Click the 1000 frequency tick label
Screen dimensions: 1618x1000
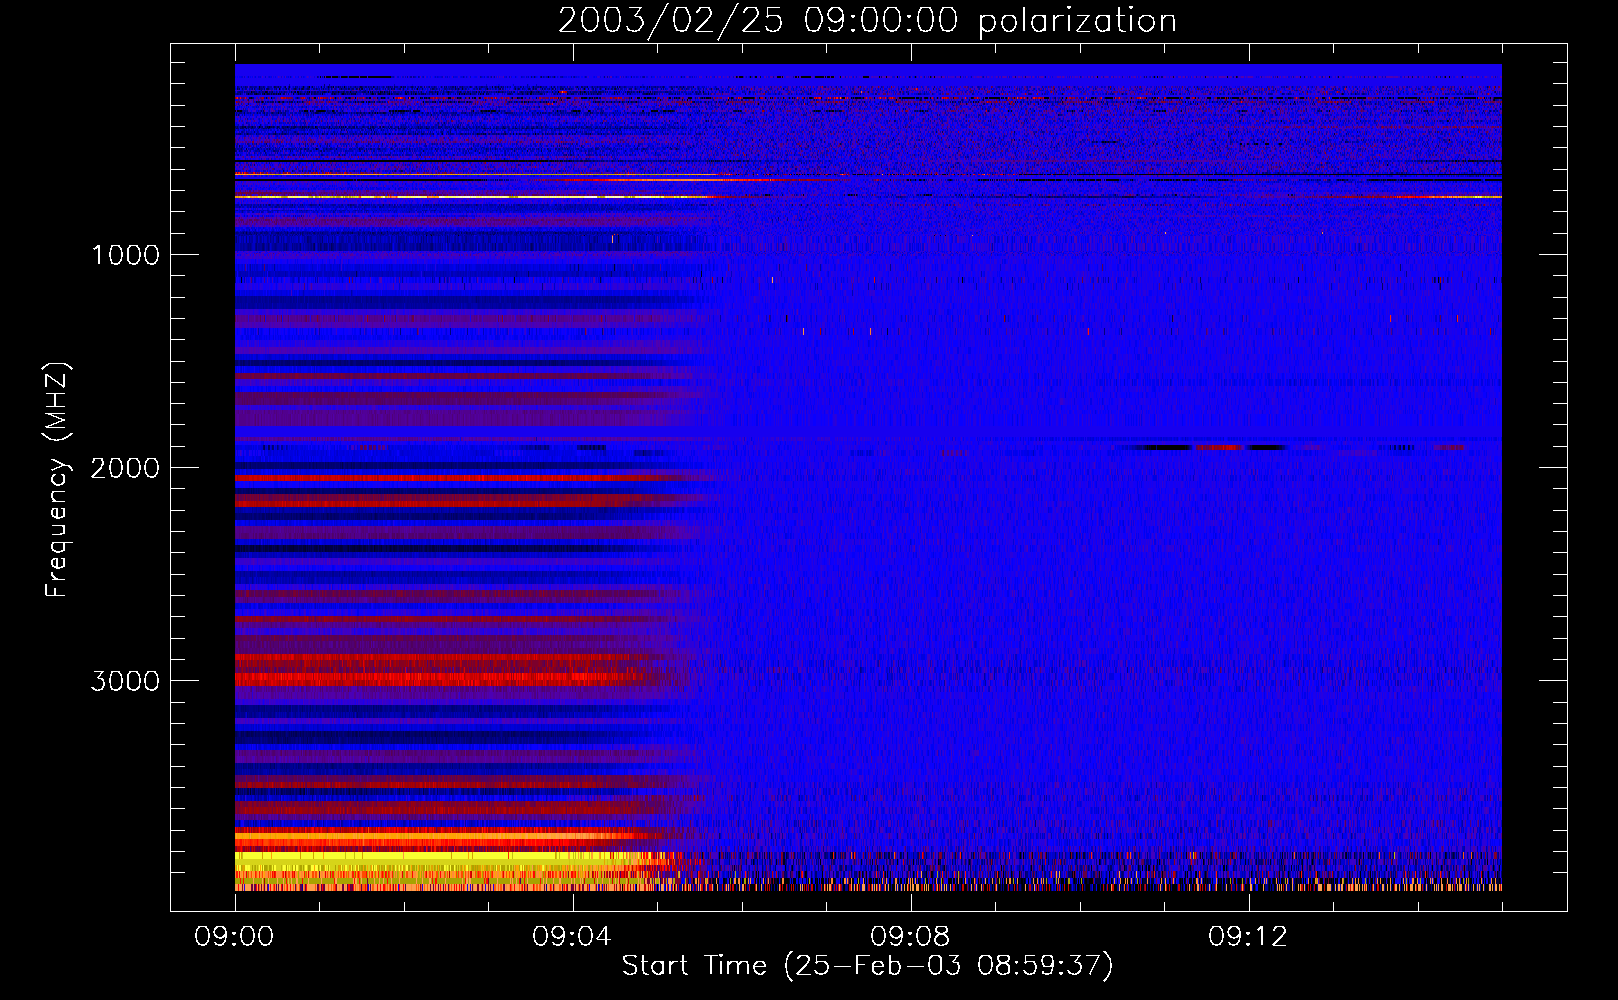(x=125, y=255)
